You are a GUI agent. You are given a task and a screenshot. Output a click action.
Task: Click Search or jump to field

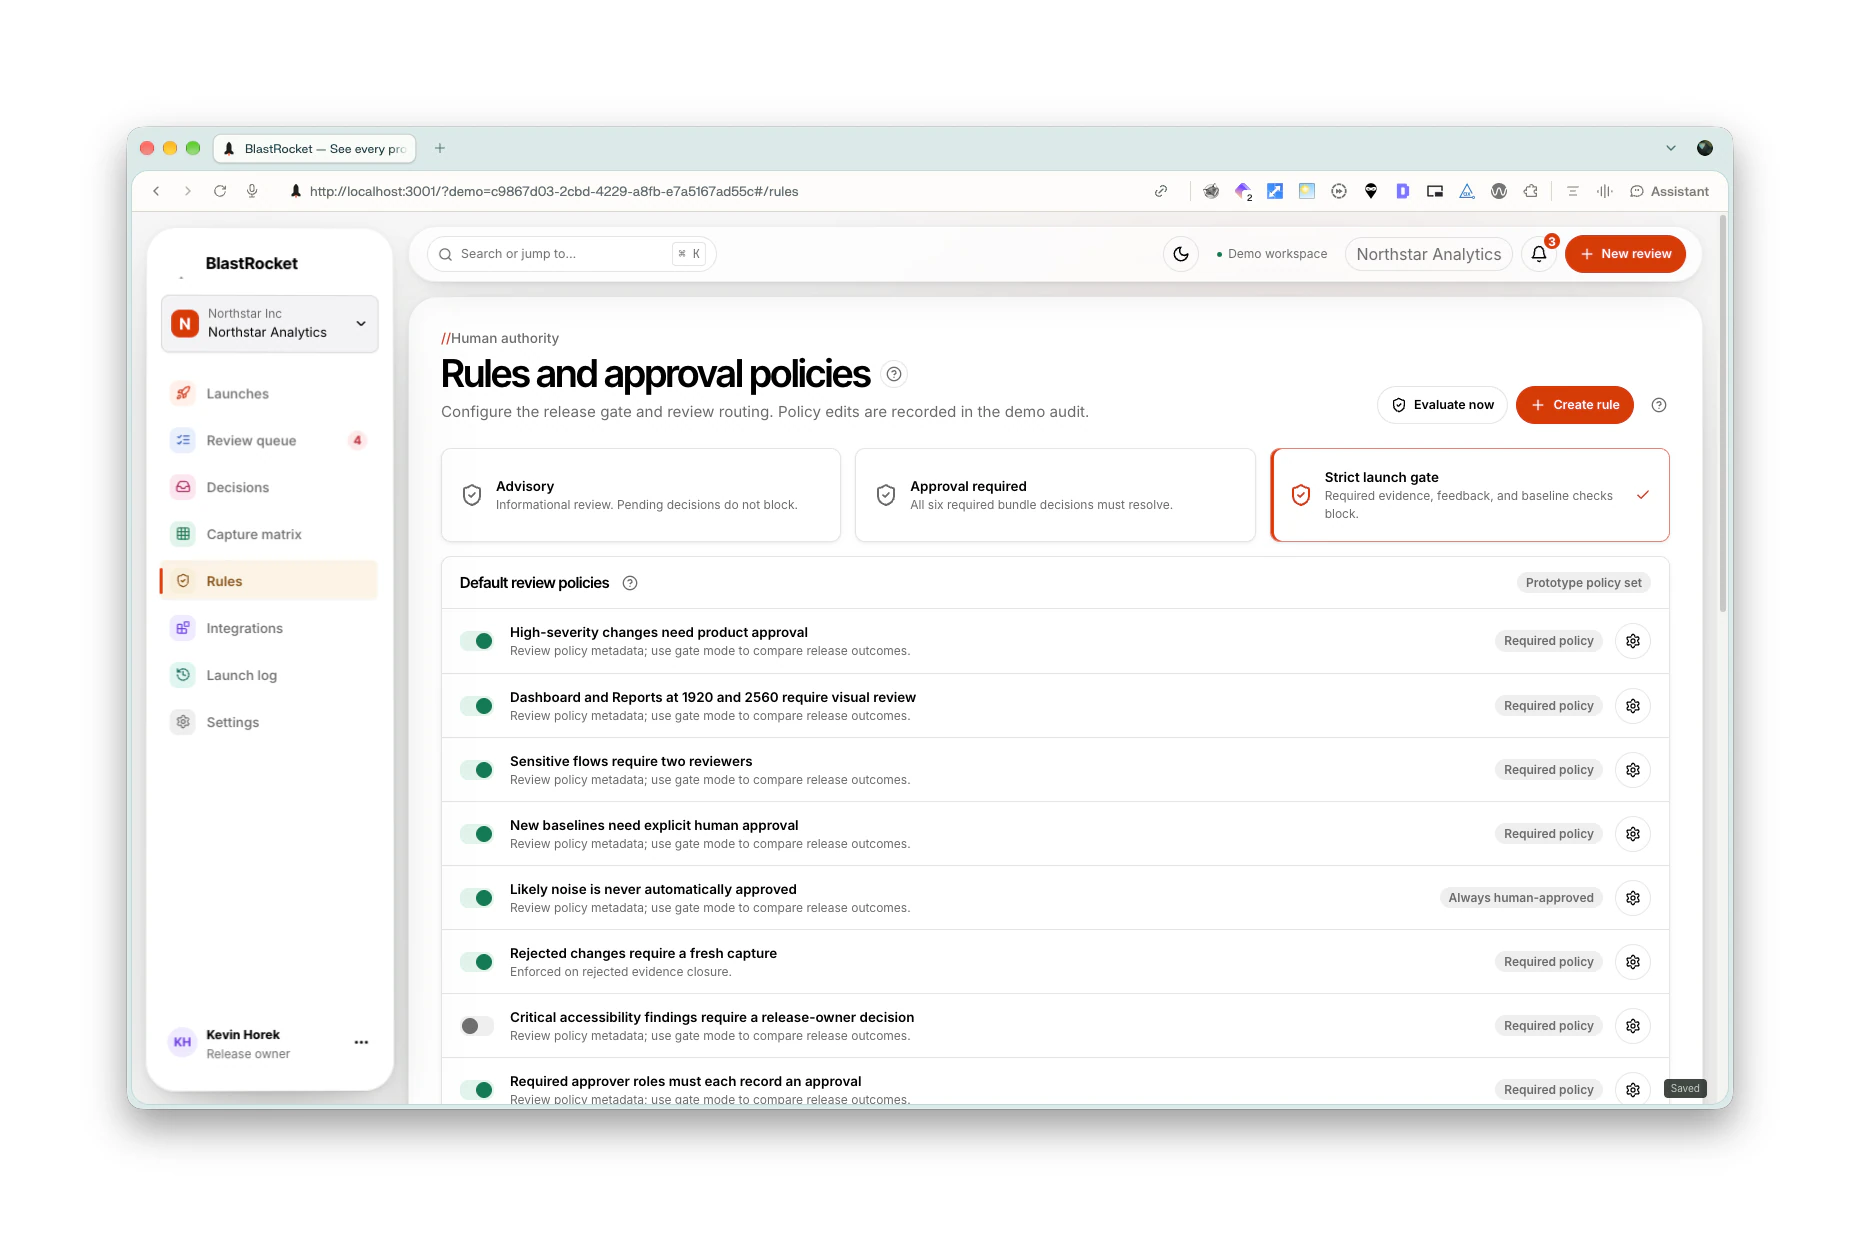point(571,254)
